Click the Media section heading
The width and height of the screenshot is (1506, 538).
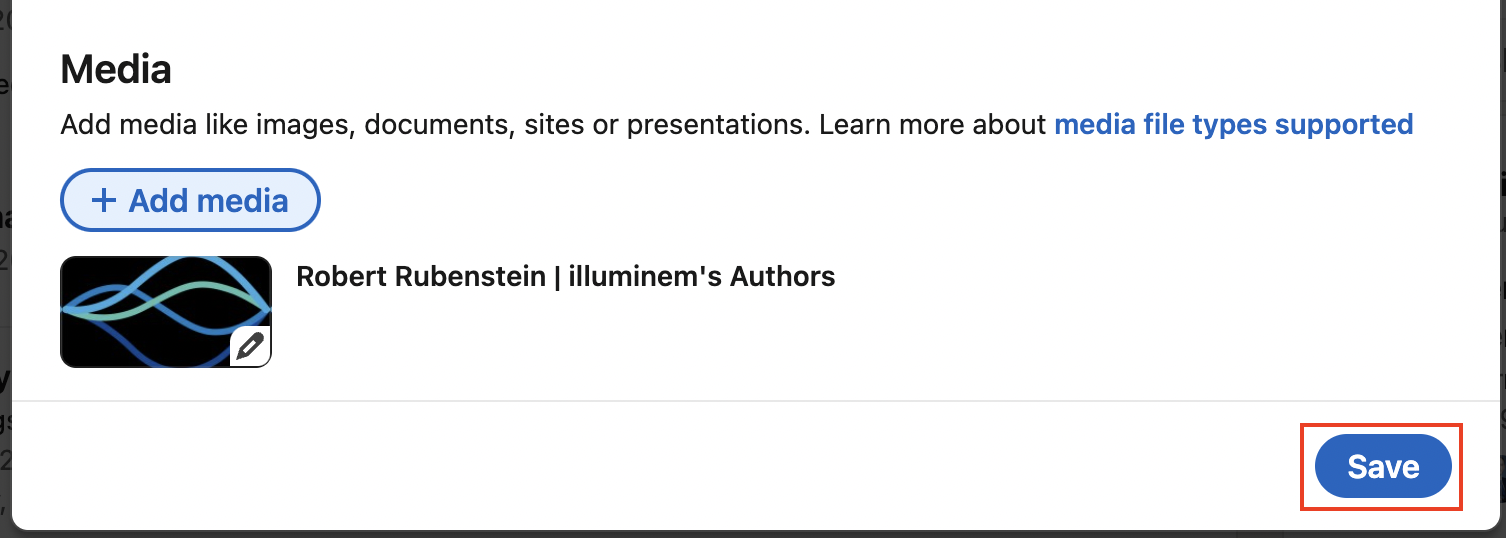(x=116, y=70)
